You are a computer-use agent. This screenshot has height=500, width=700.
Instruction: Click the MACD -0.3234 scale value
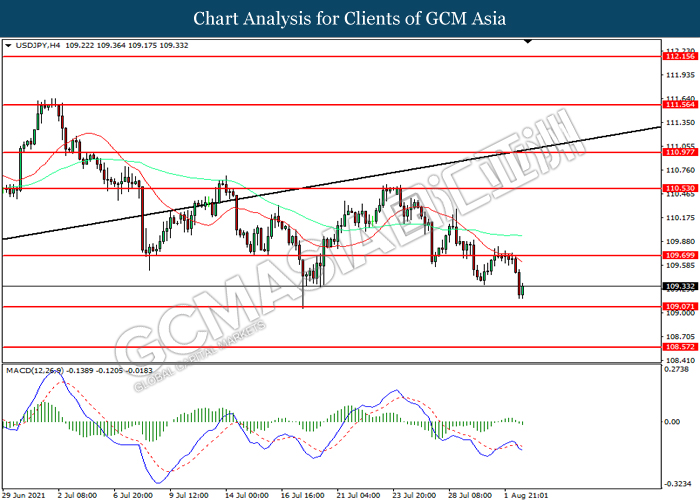coord(678,484)
